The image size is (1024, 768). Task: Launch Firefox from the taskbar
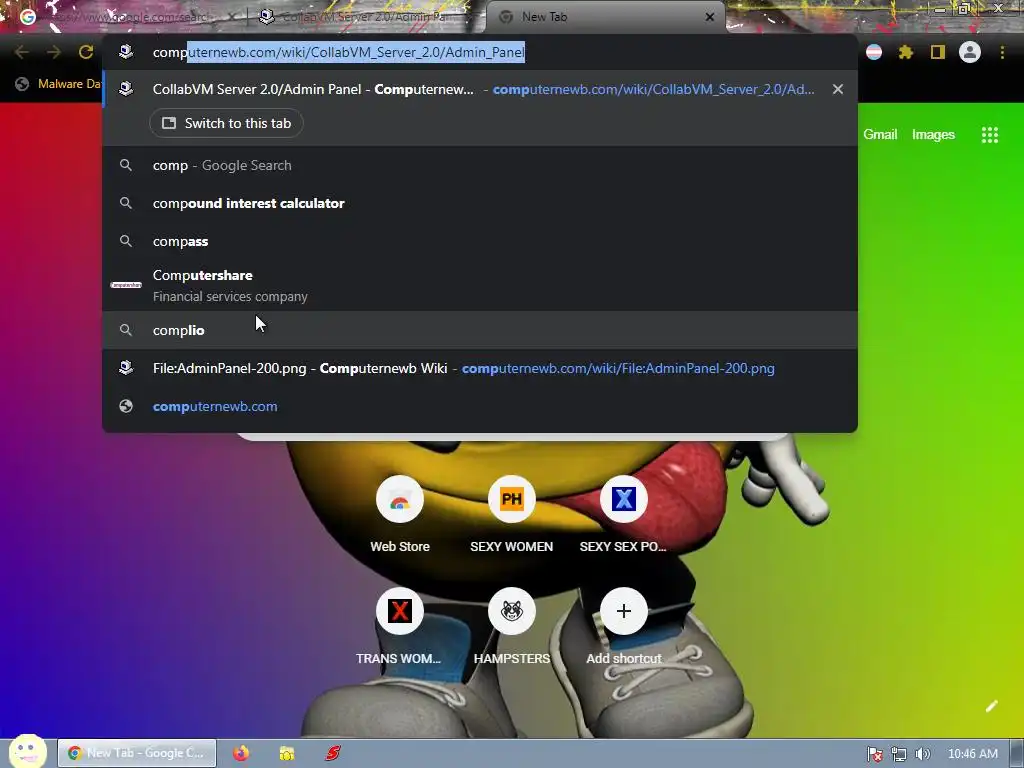coord(241,753)
